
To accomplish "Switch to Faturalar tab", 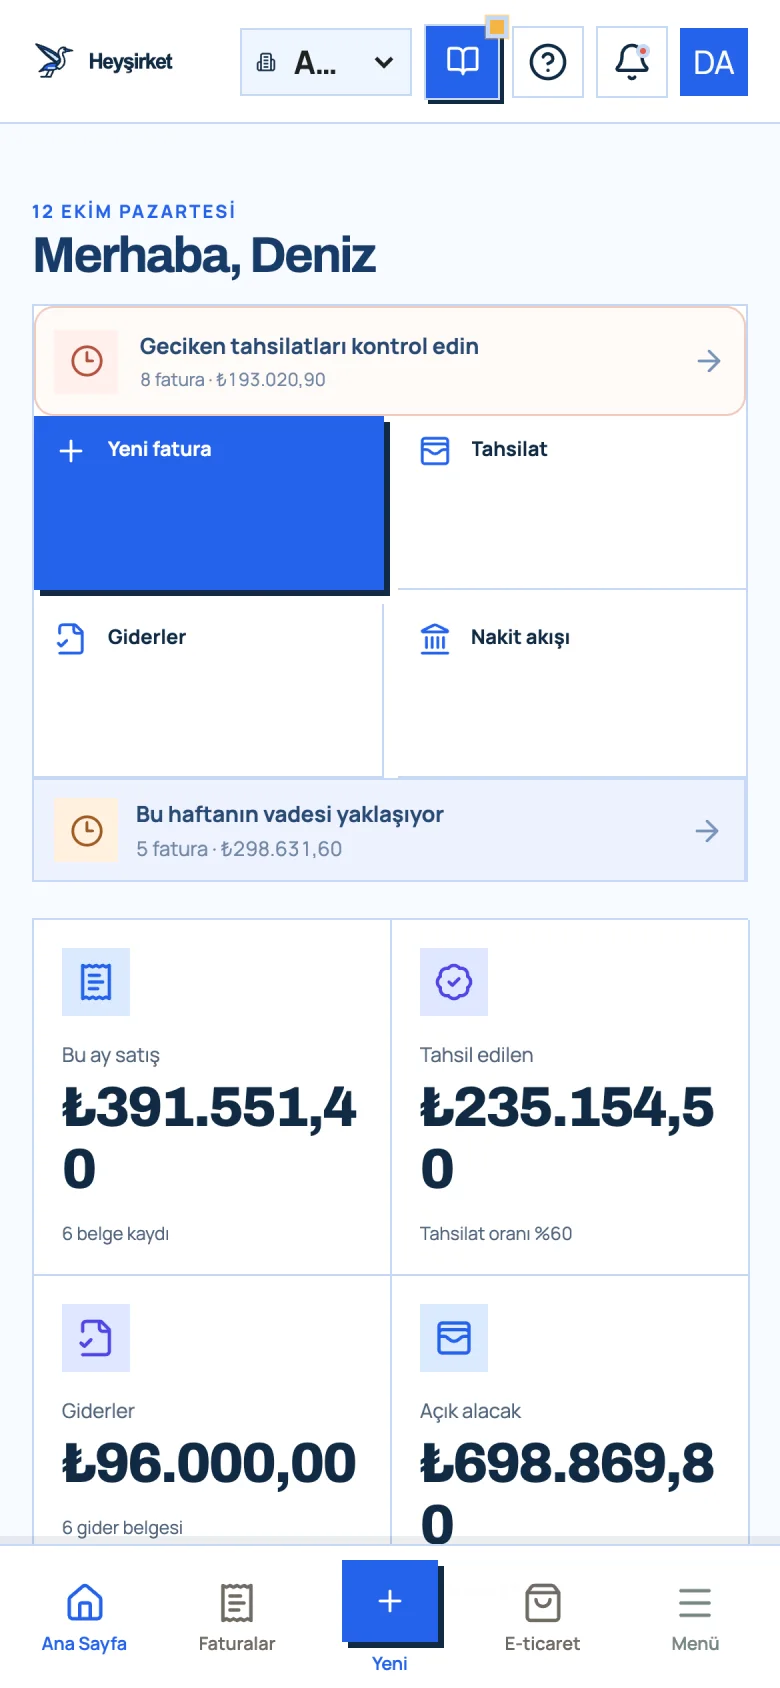I will [237, 1618].
